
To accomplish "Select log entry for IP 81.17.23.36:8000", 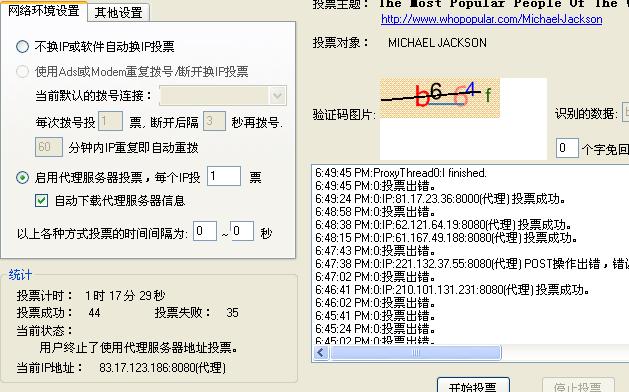I will click(x=440, y=199).
